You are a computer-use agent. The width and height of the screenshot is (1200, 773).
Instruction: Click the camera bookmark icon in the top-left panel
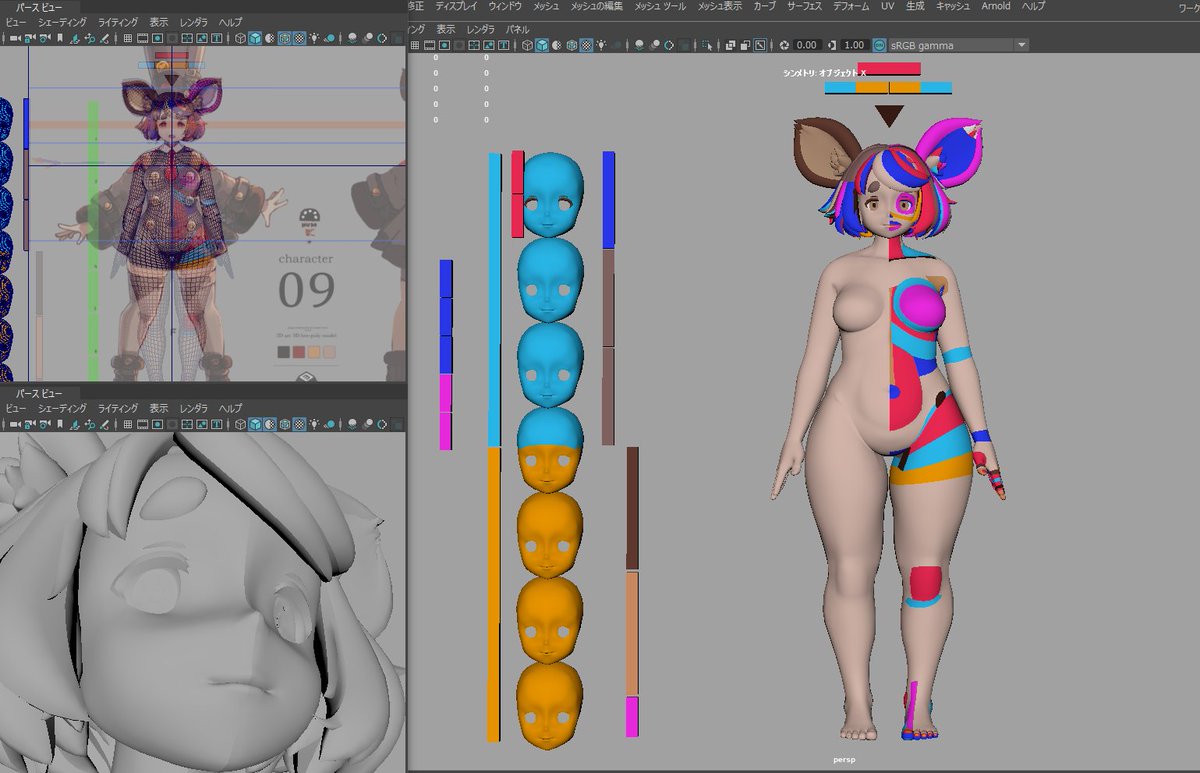click(x=60, y=38)
